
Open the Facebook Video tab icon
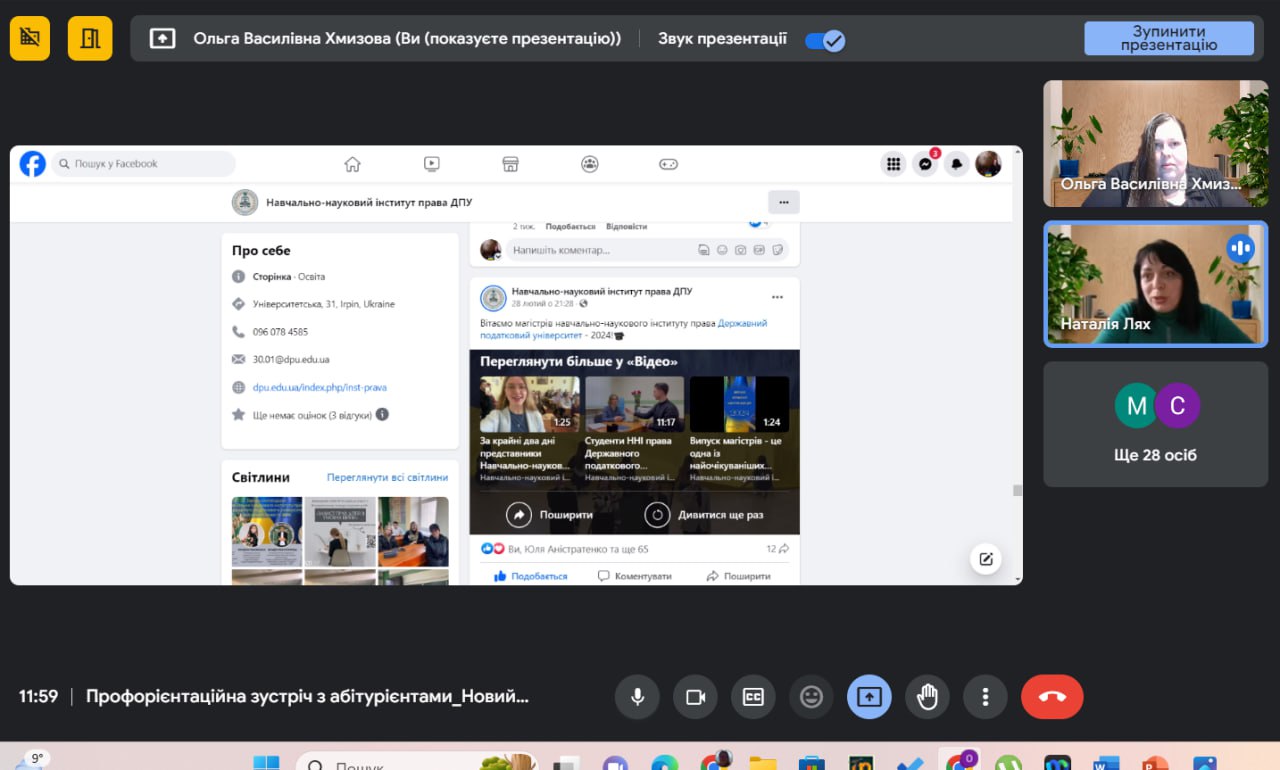[x=431, y=164]
